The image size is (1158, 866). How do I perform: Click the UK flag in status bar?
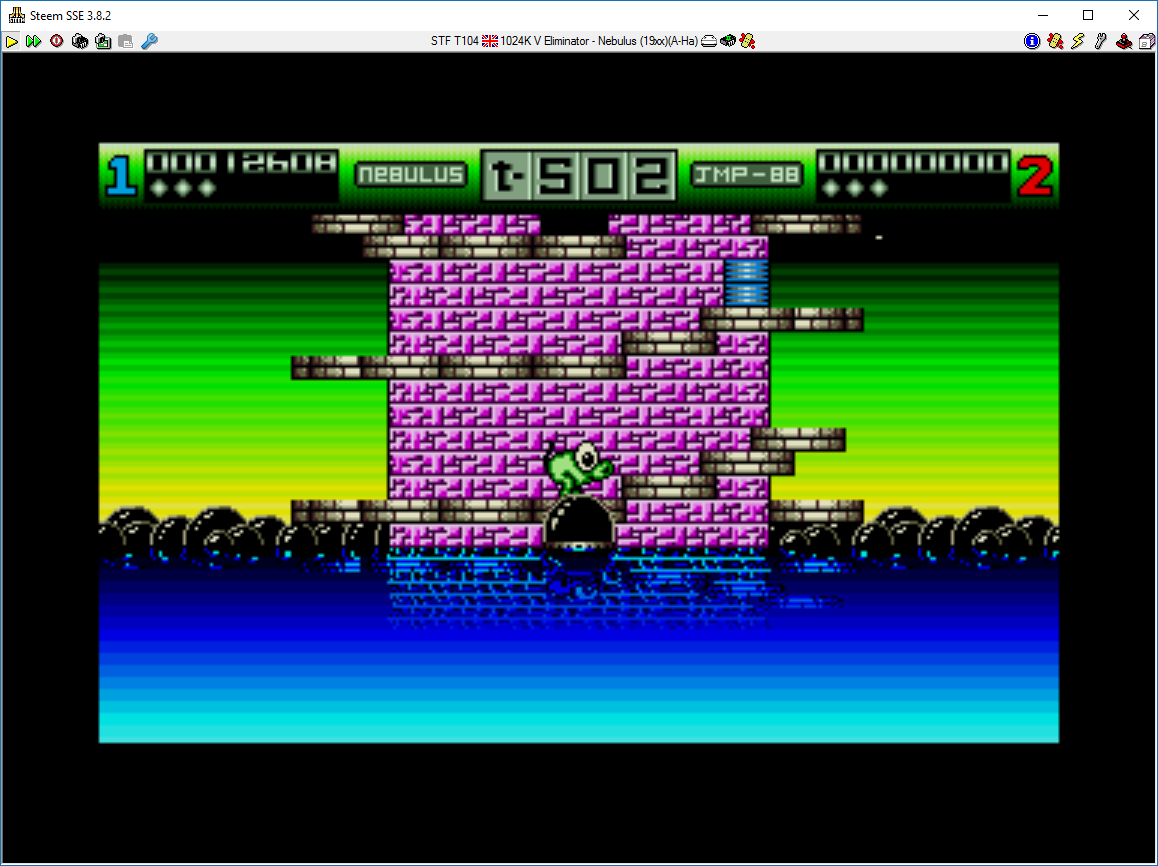490,41
